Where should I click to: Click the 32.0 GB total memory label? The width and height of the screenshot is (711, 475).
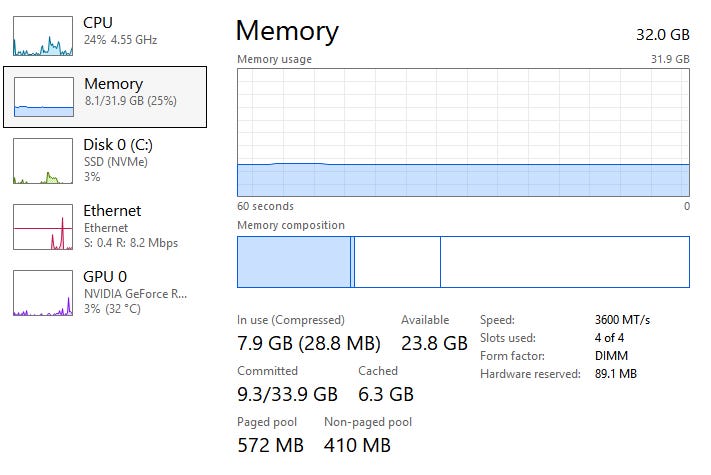pyautogui.click(x=663, y=34)
